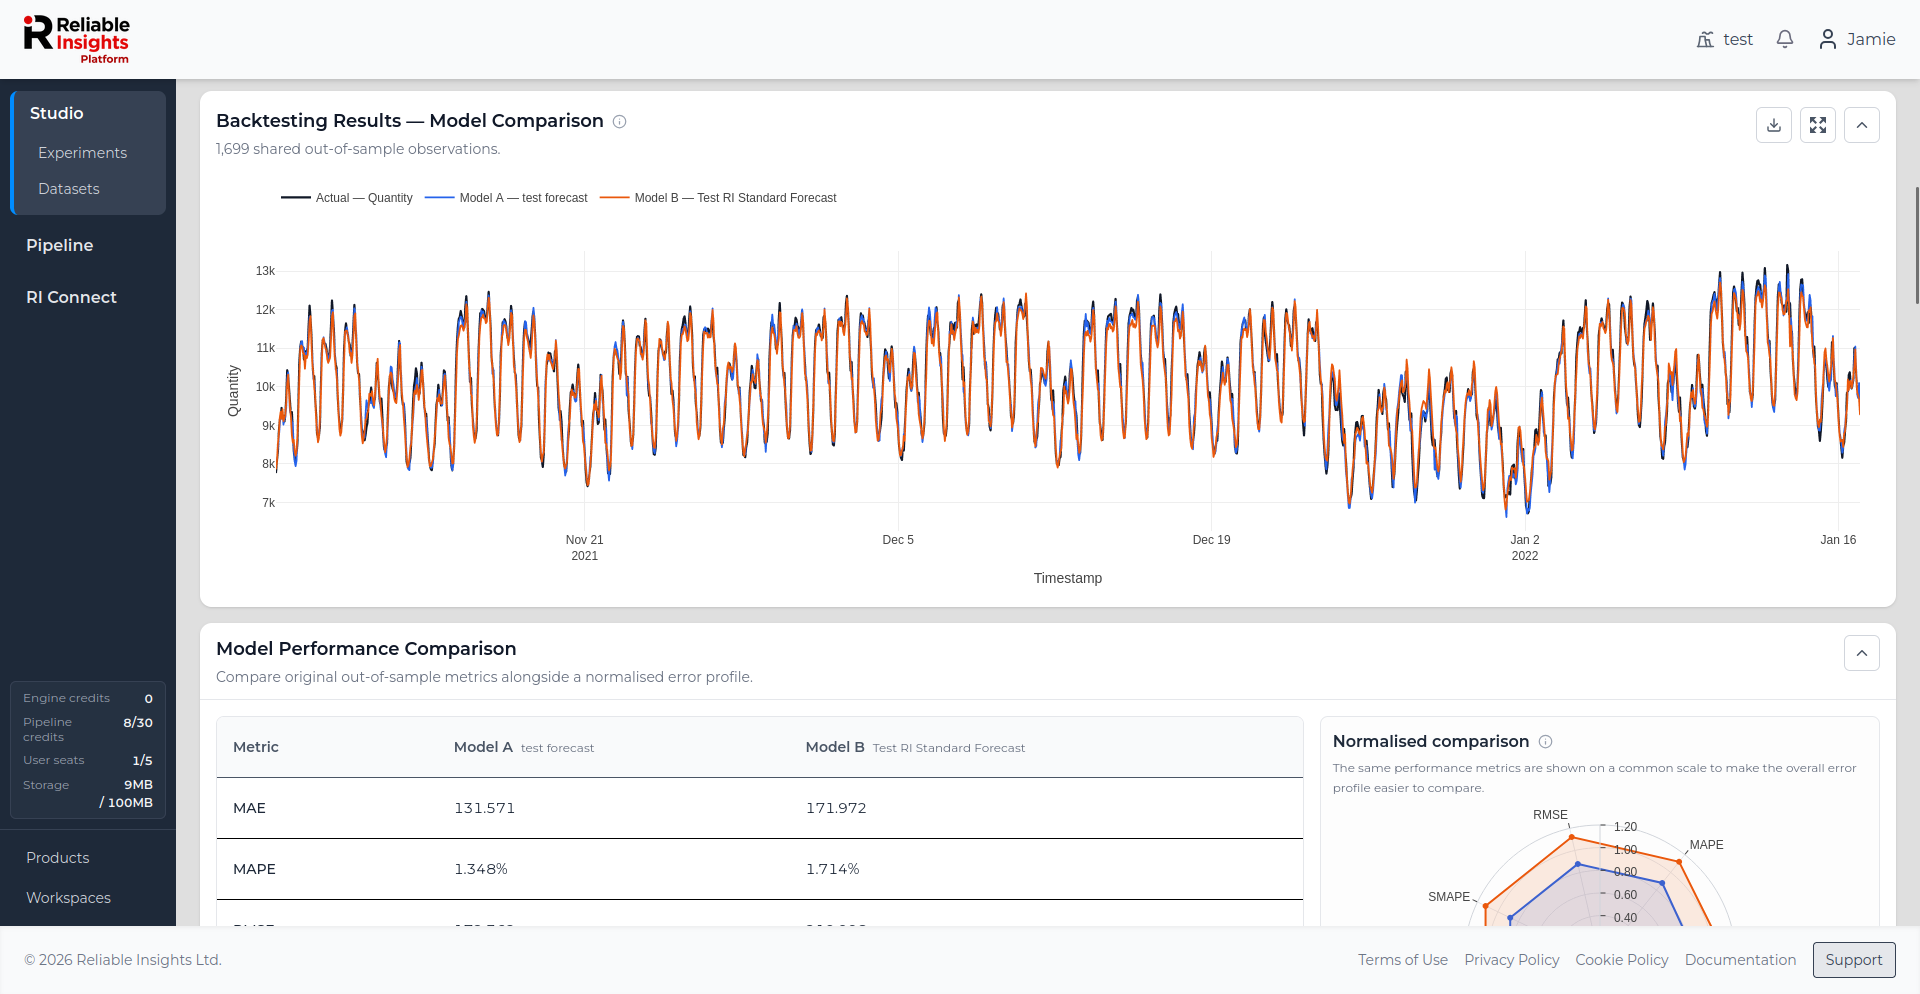Open Terms of Use link
1920x994 pixels.
pos(1402,960)
